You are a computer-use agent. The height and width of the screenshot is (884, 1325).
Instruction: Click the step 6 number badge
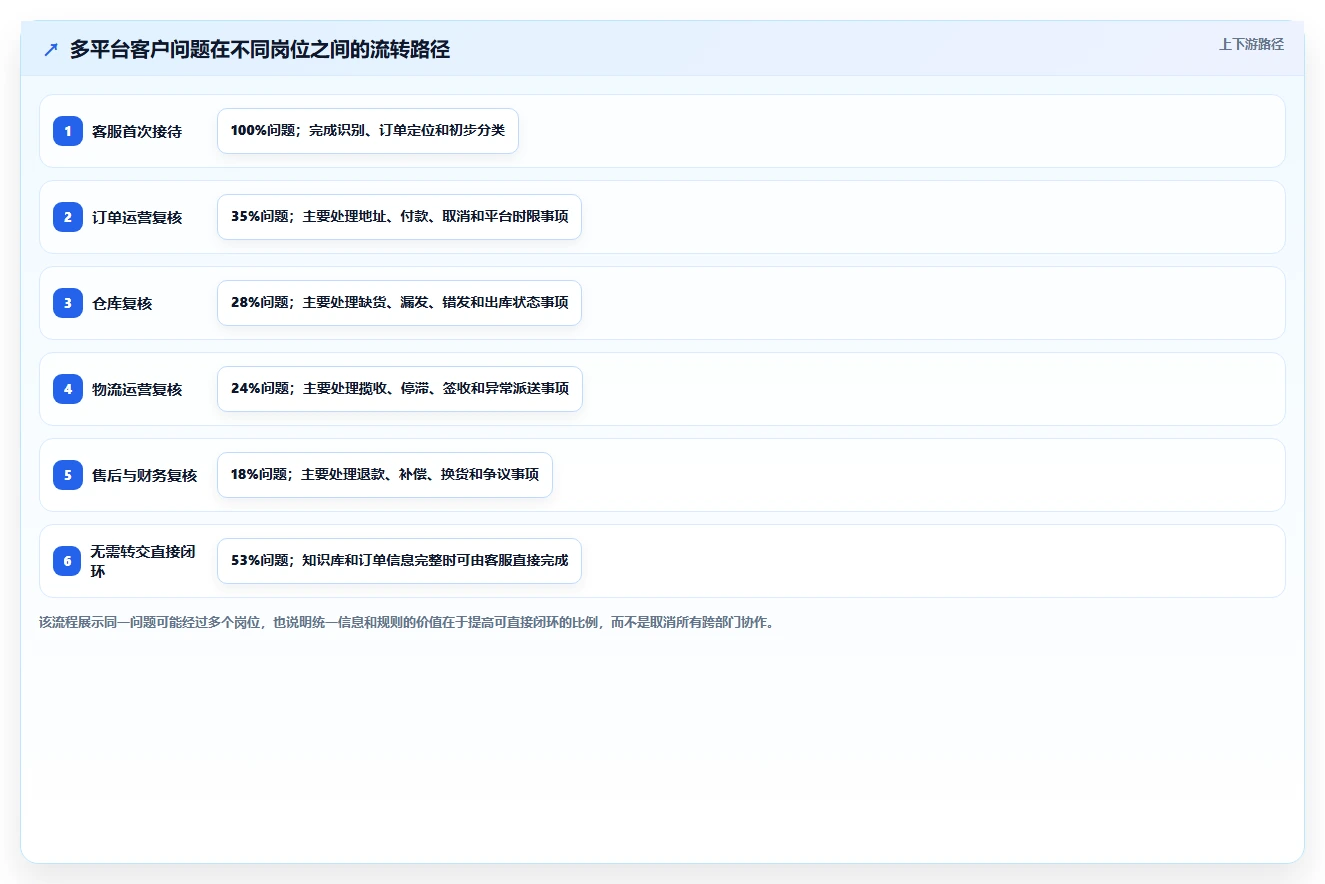(68, 561)
